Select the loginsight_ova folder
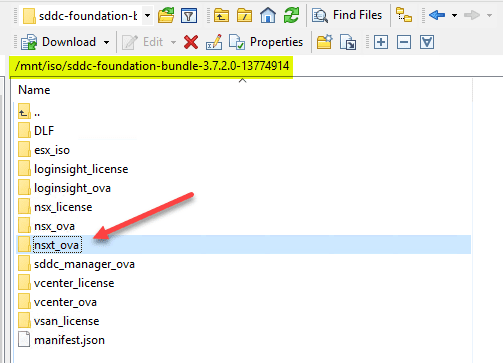Image resolution: width=503 pixels, height=363 pixels. (x=64, y=188)
